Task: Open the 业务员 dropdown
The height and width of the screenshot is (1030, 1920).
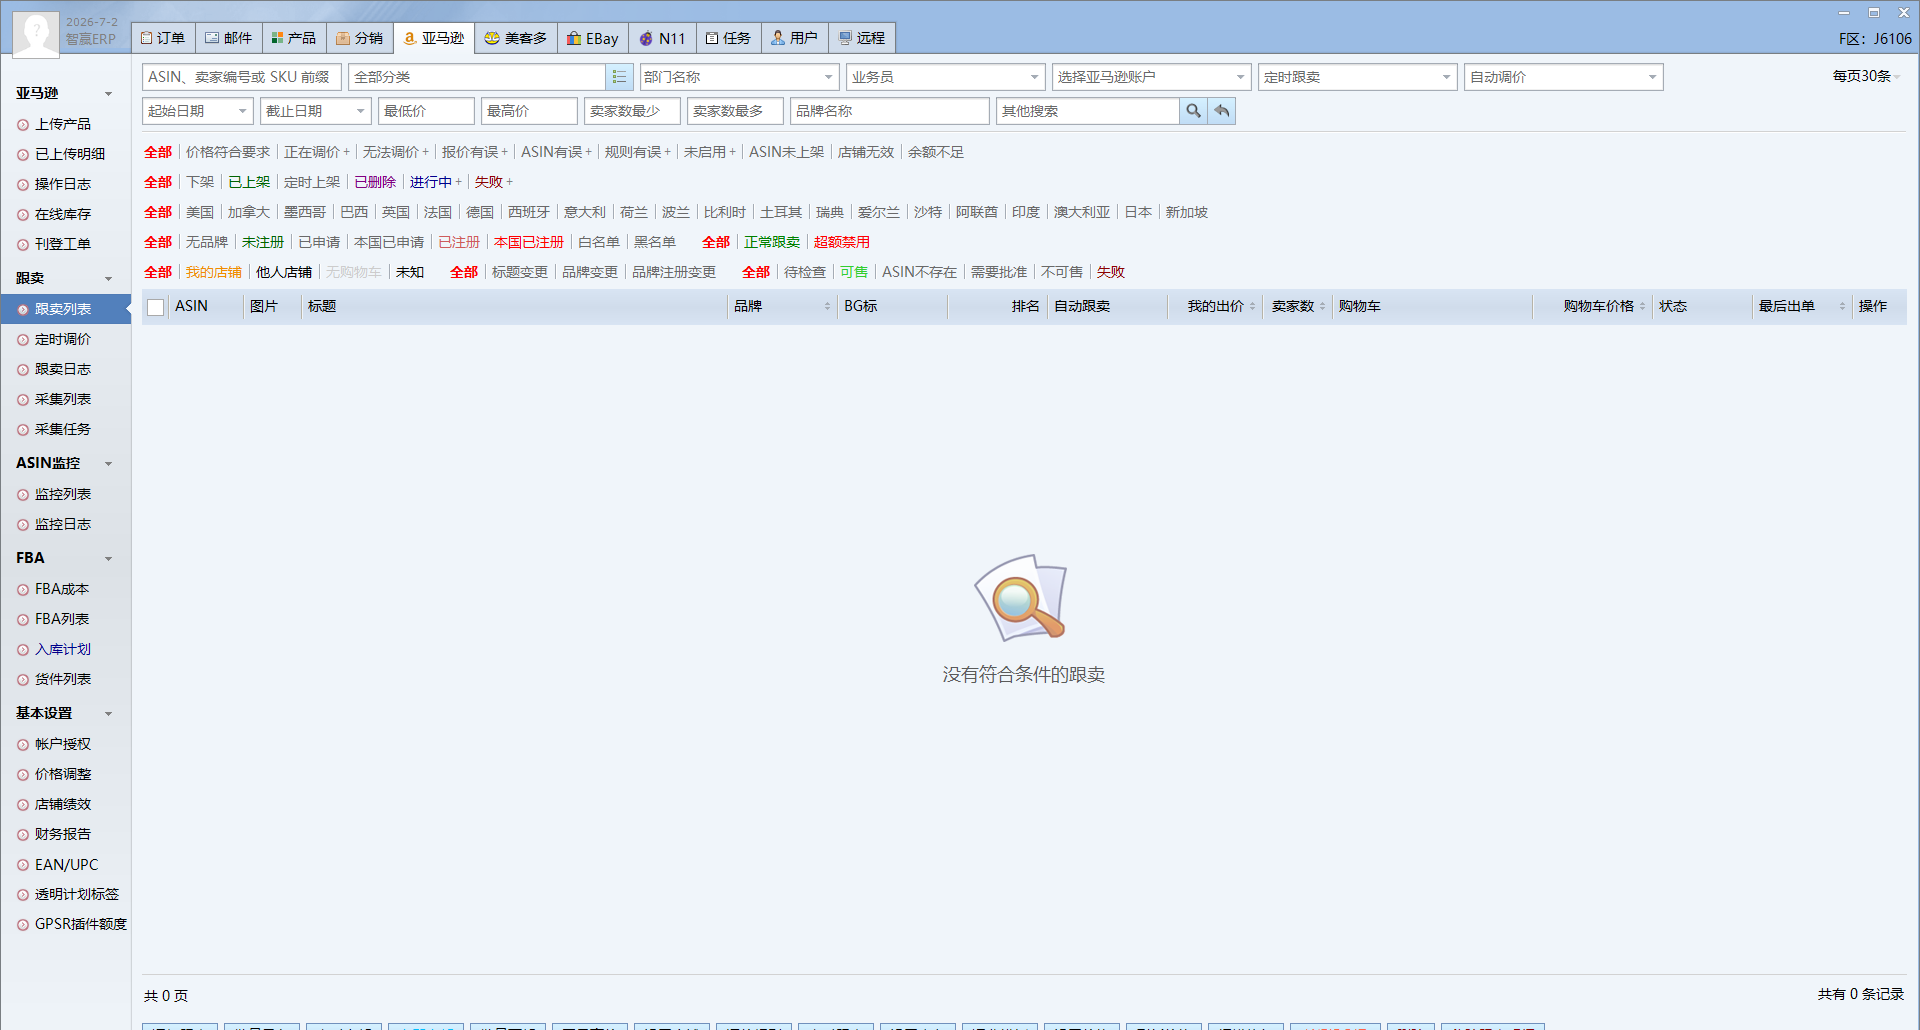Action: point(945,77)
